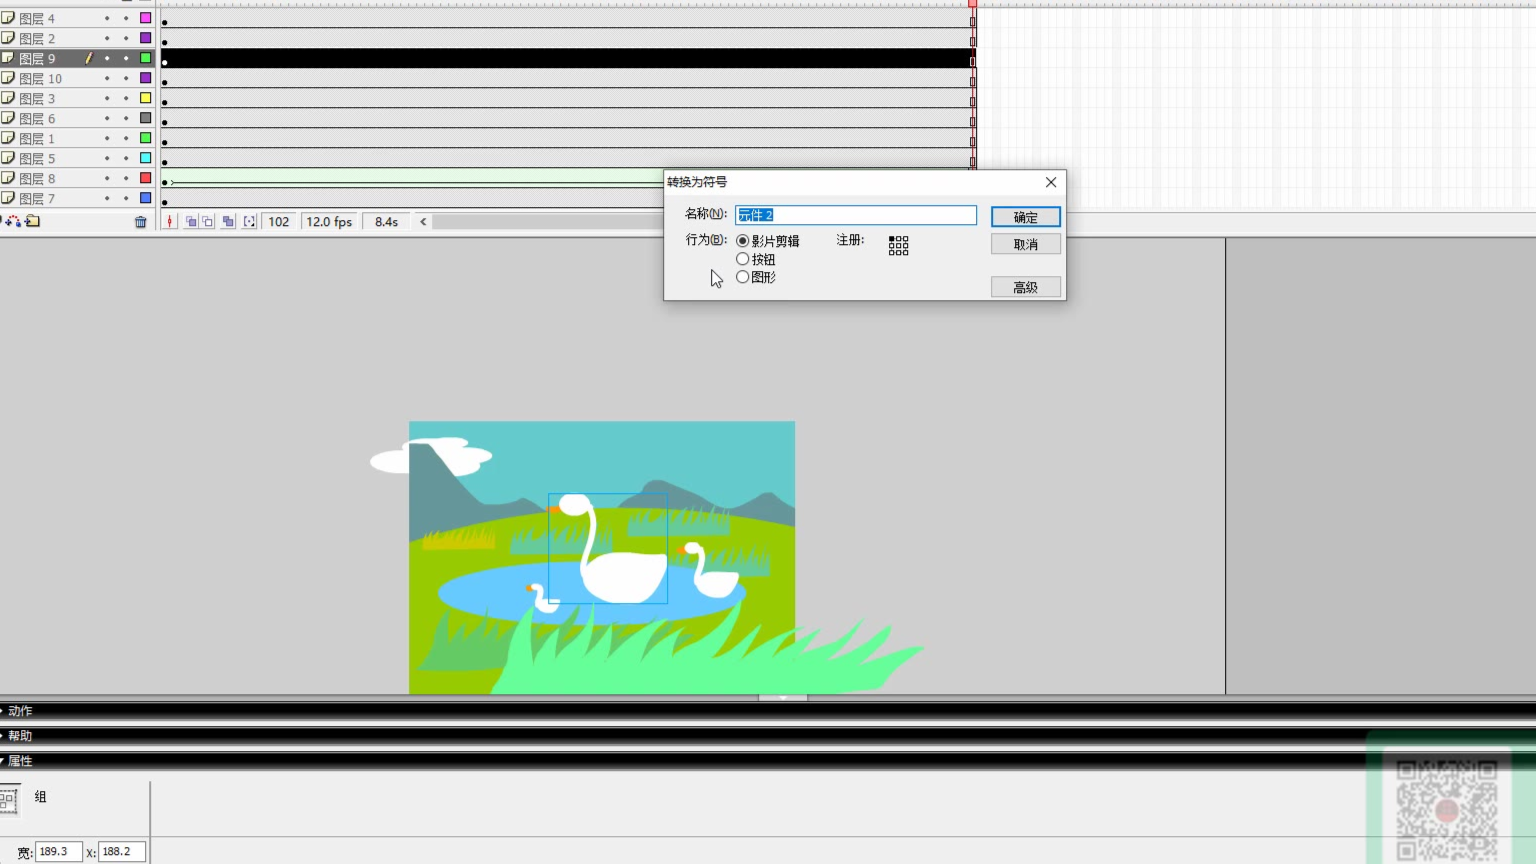The width and height of the screenshot is (1536, 864).
Task: Expand the 帮助 panel
Action: 20,736
